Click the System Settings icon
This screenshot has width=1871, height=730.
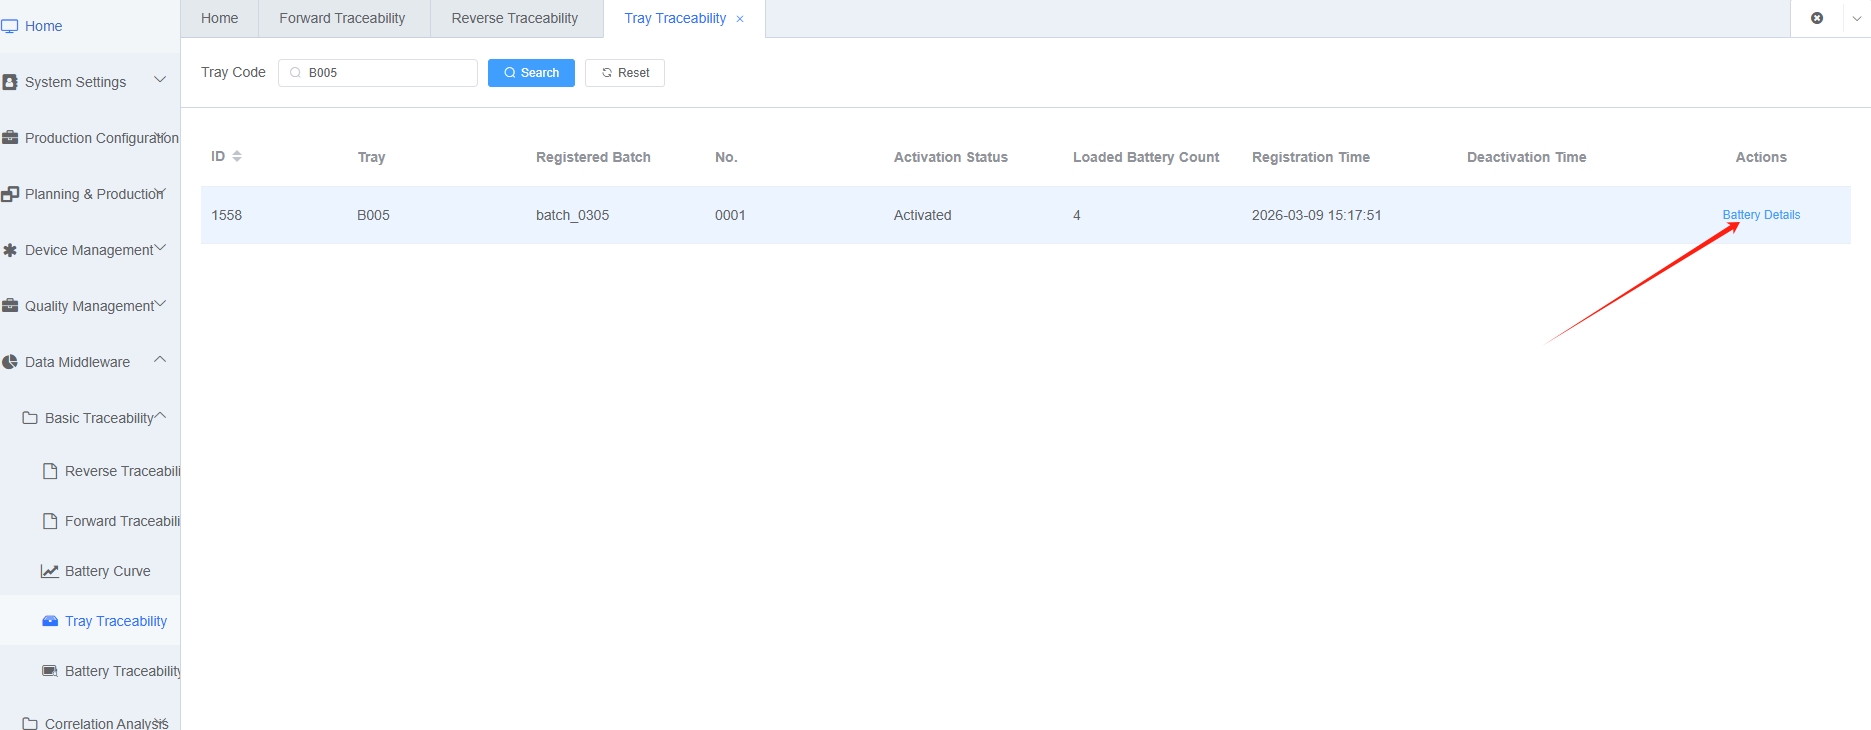pos(10,82)
